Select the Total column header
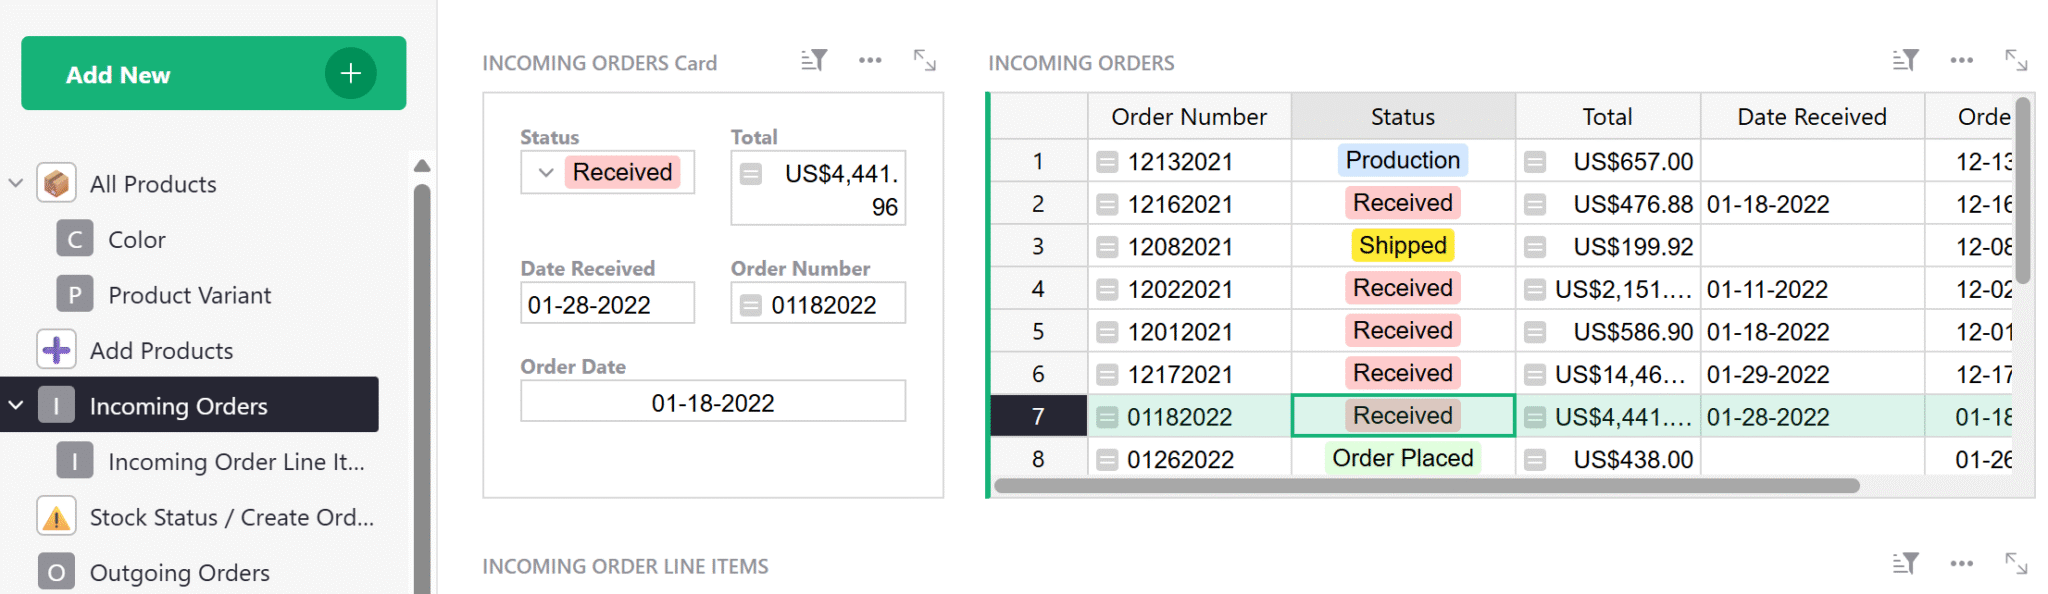2048x594 pixels. pos(1607,117)
